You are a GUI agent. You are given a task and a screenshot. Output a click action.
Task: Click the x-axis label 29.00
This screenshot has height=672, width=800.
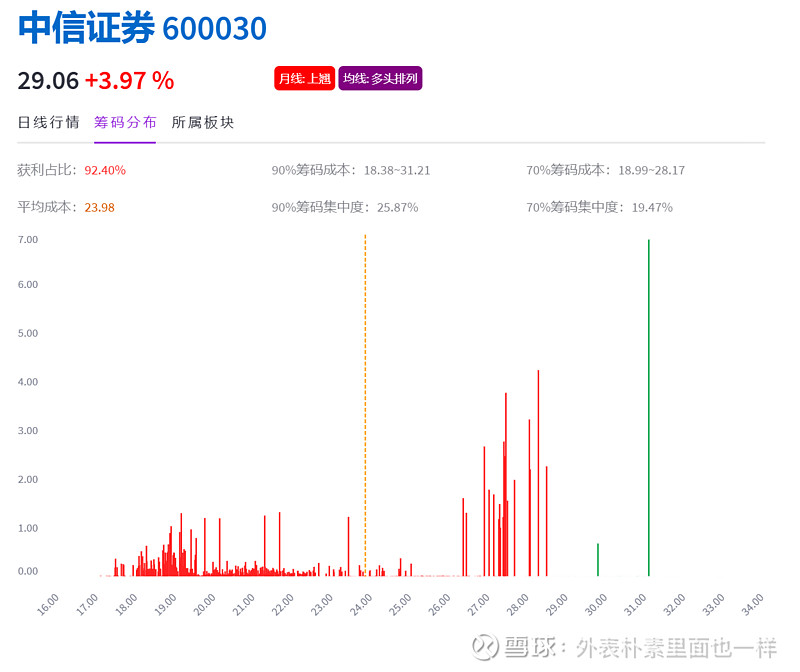coord(557,605)
